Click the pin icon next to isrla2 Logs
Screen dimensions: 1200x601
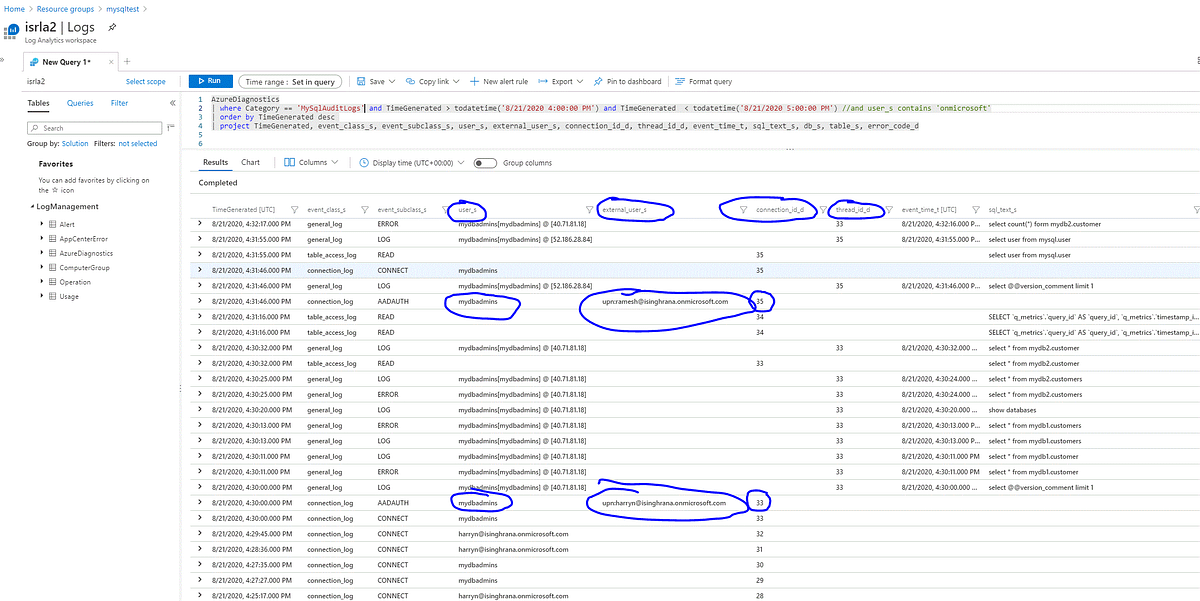(x=112, y=28)
